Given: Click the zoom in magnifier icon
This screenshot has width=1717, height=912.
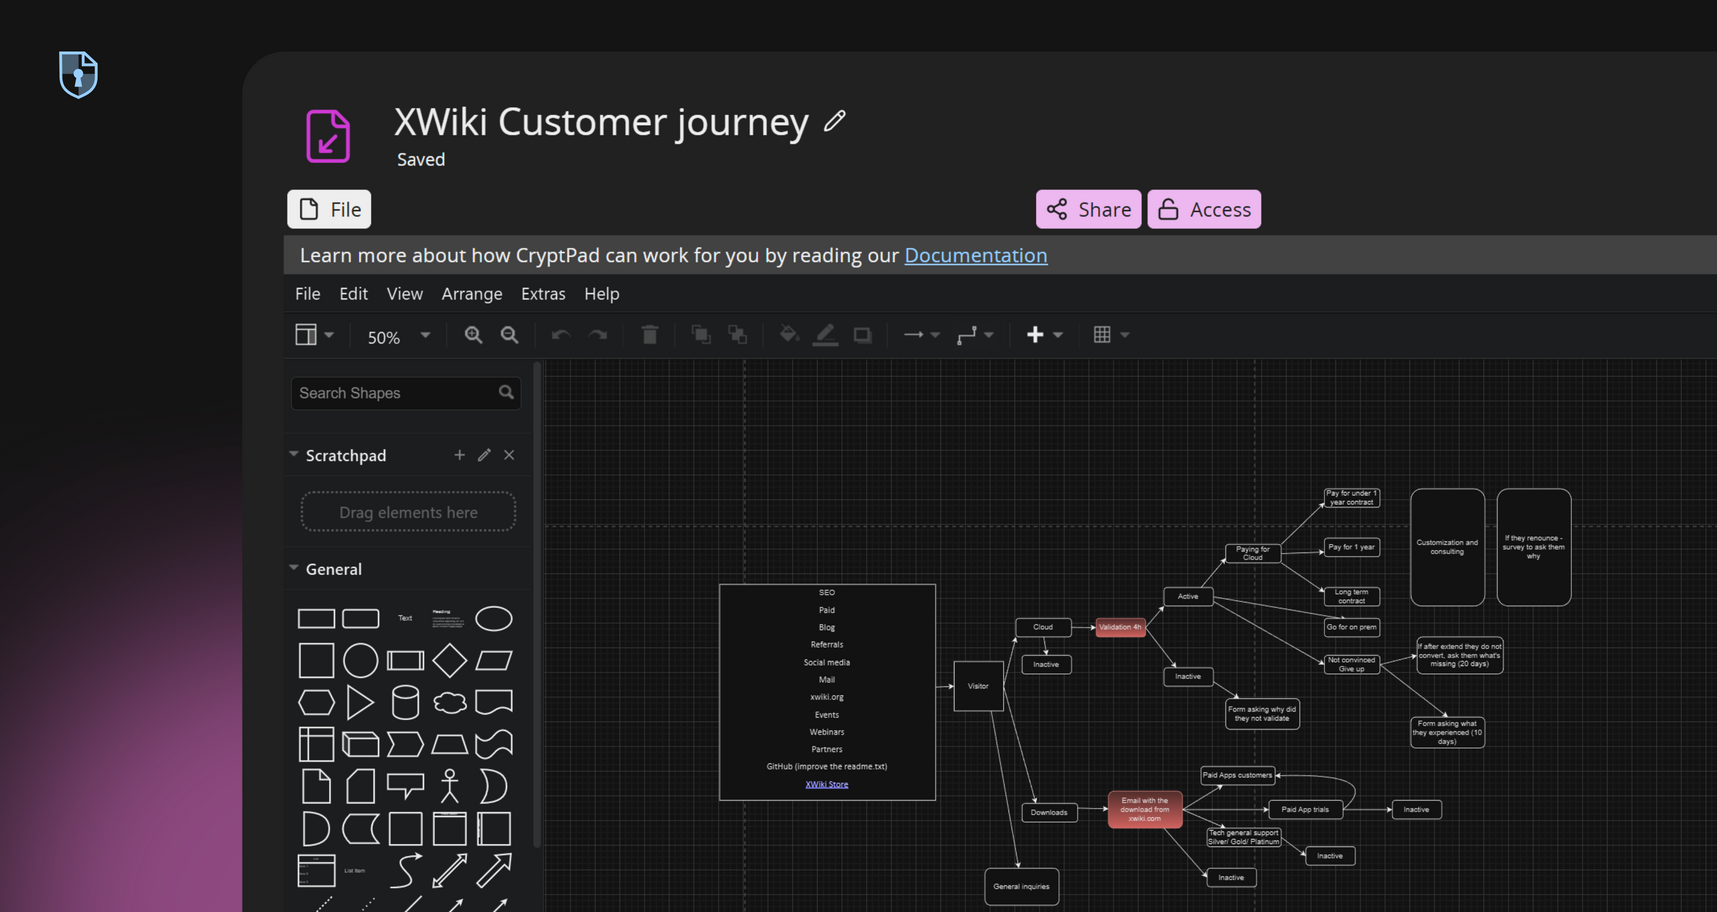Looking at the screenshot, I should point(473,335).
